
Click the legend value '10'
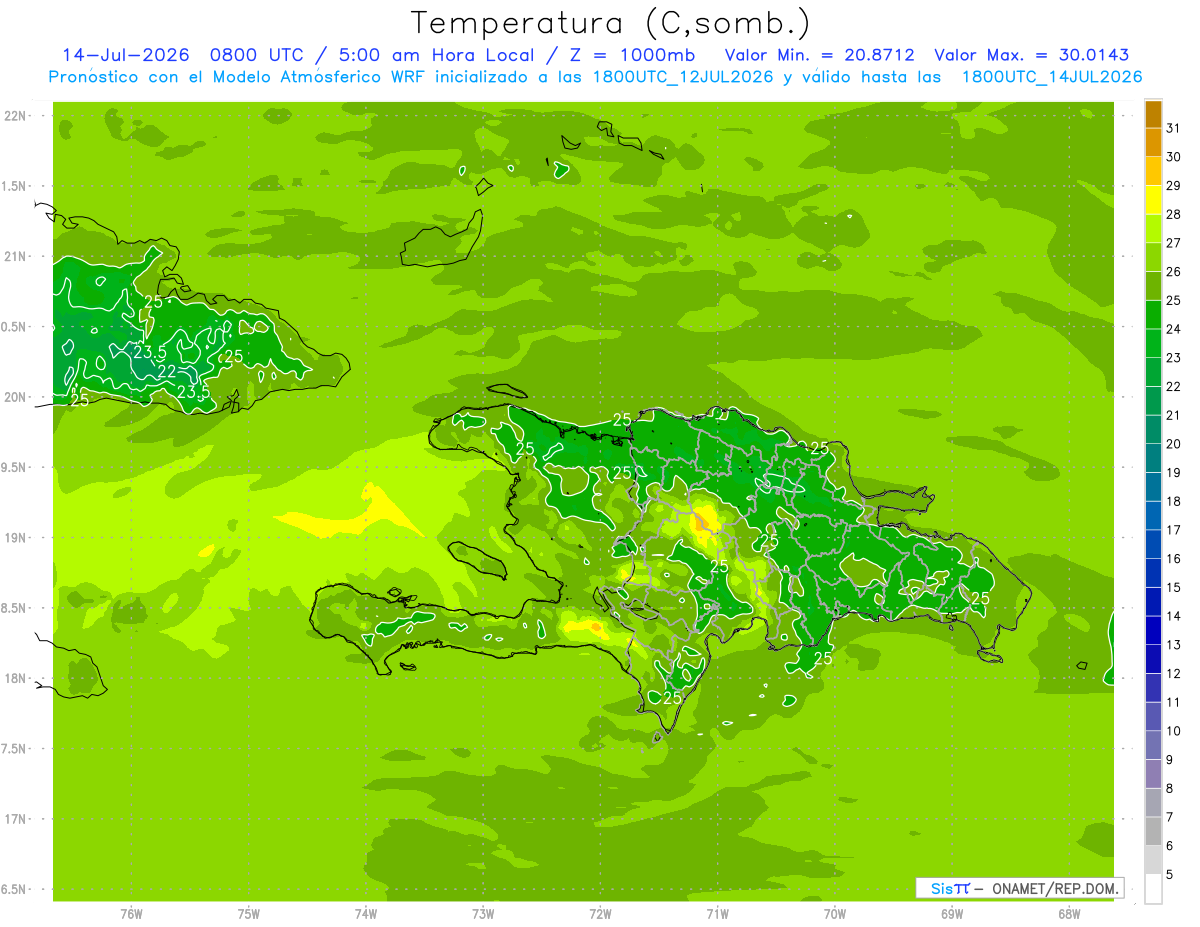click(x=1174, y=731)
